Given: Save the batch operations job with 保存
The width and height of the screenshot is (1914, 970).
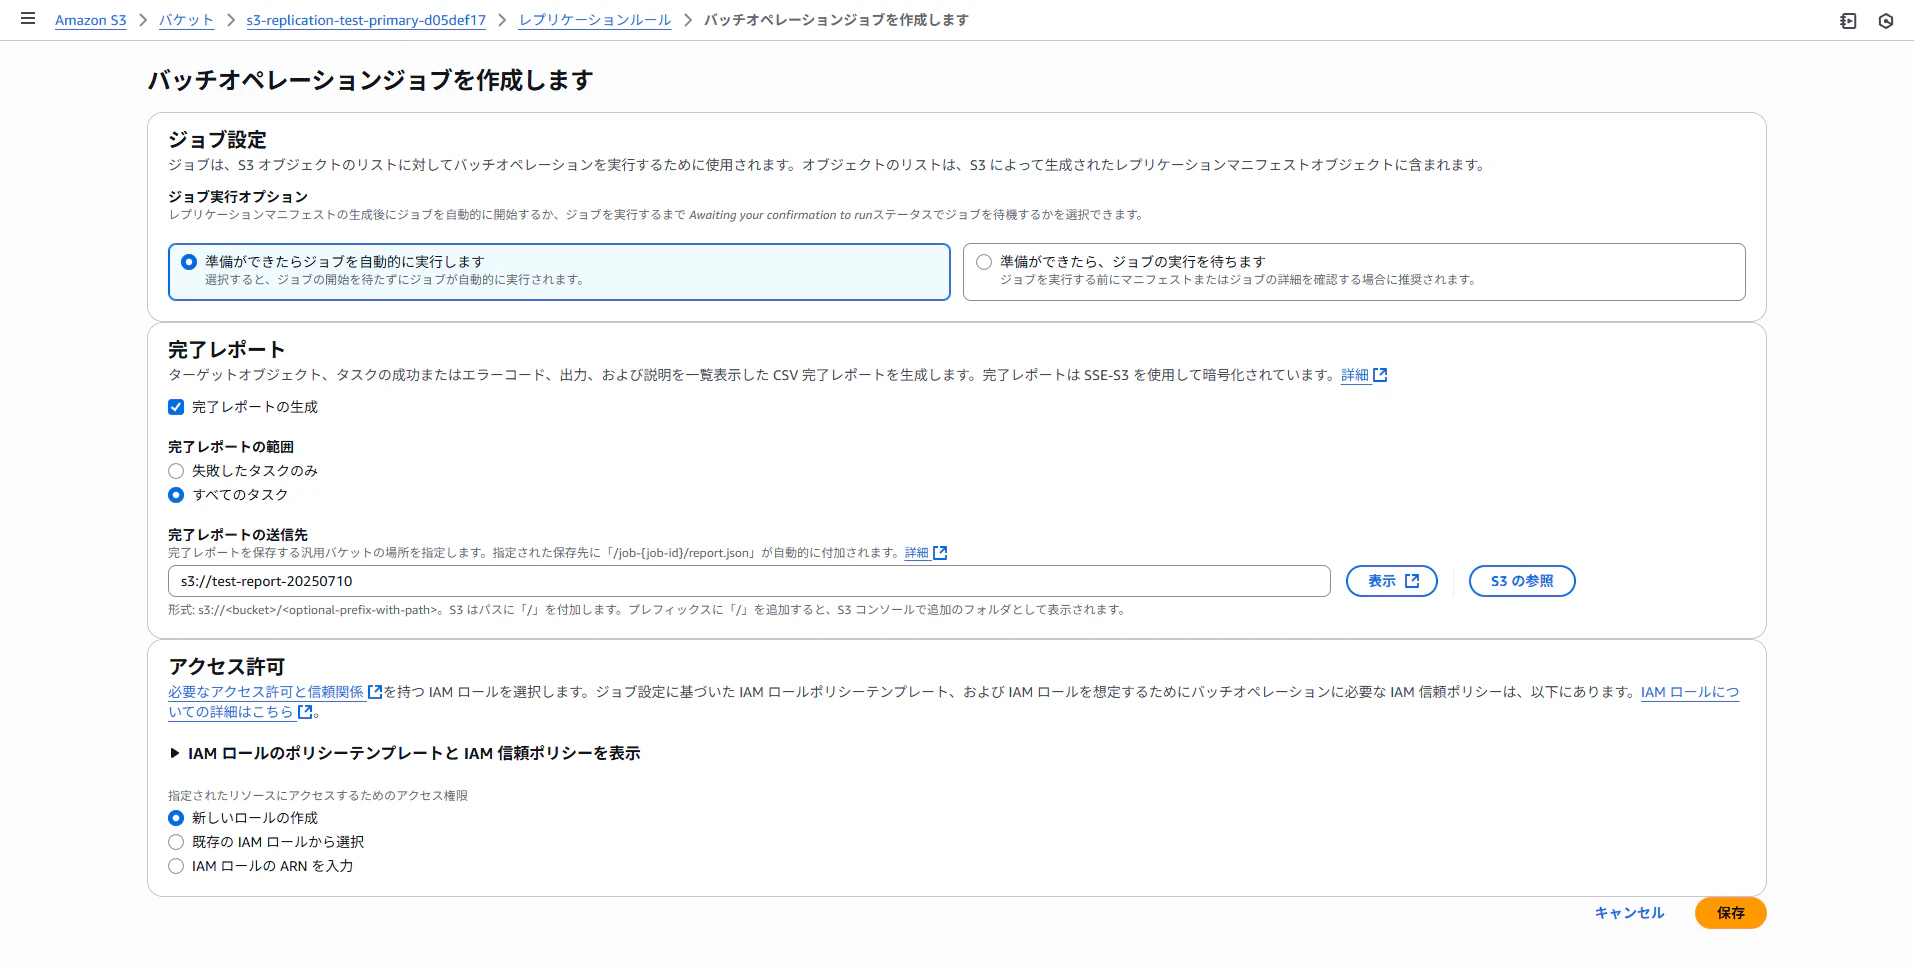Looking at the screenshot, I should click(x=1730, y=913).
